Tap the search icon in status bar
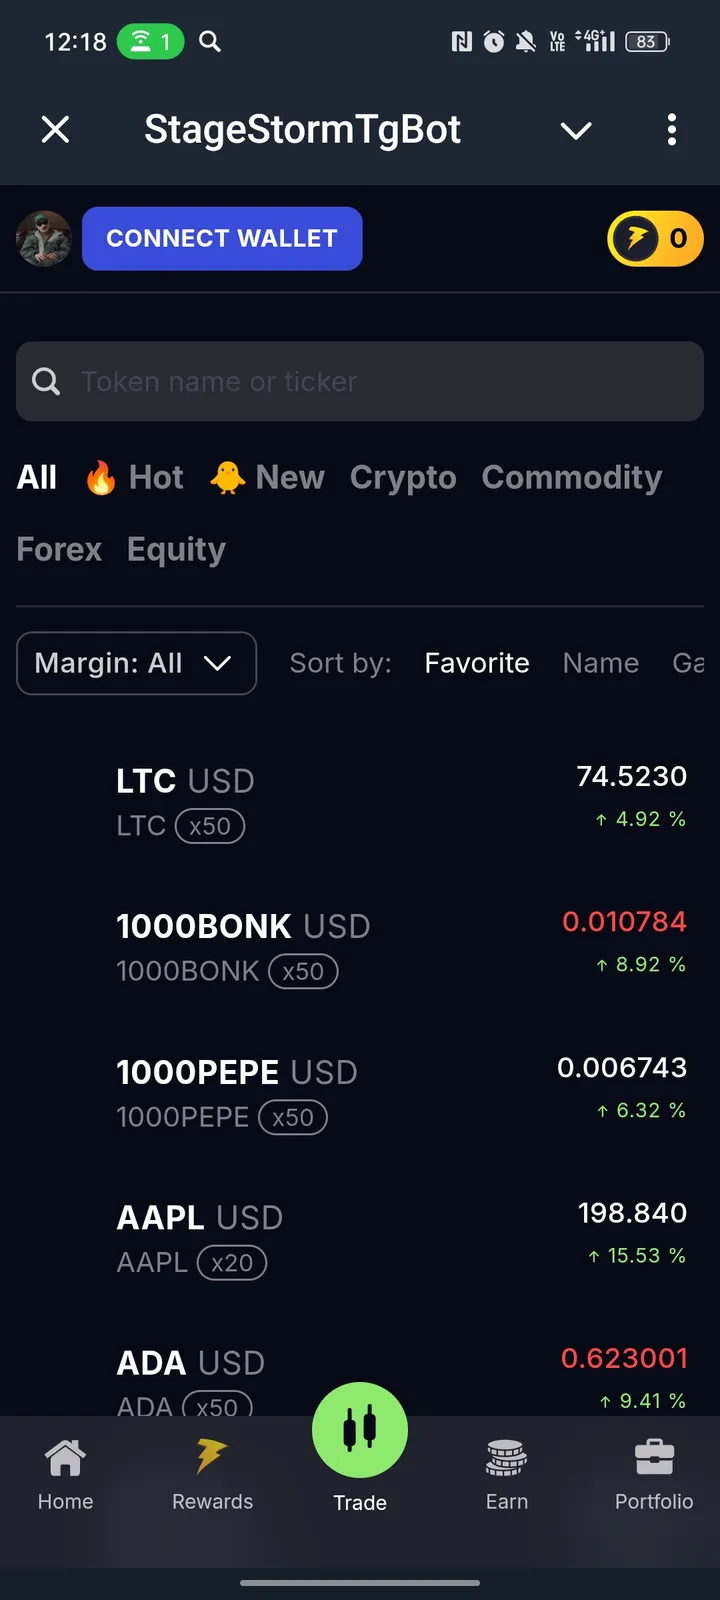The width and height of the screenshot is (720, 1600). [210, 42]
